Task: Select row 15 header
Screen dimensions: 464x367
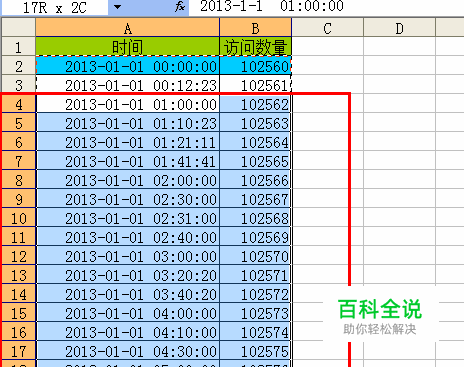Action: coord(19,313)
